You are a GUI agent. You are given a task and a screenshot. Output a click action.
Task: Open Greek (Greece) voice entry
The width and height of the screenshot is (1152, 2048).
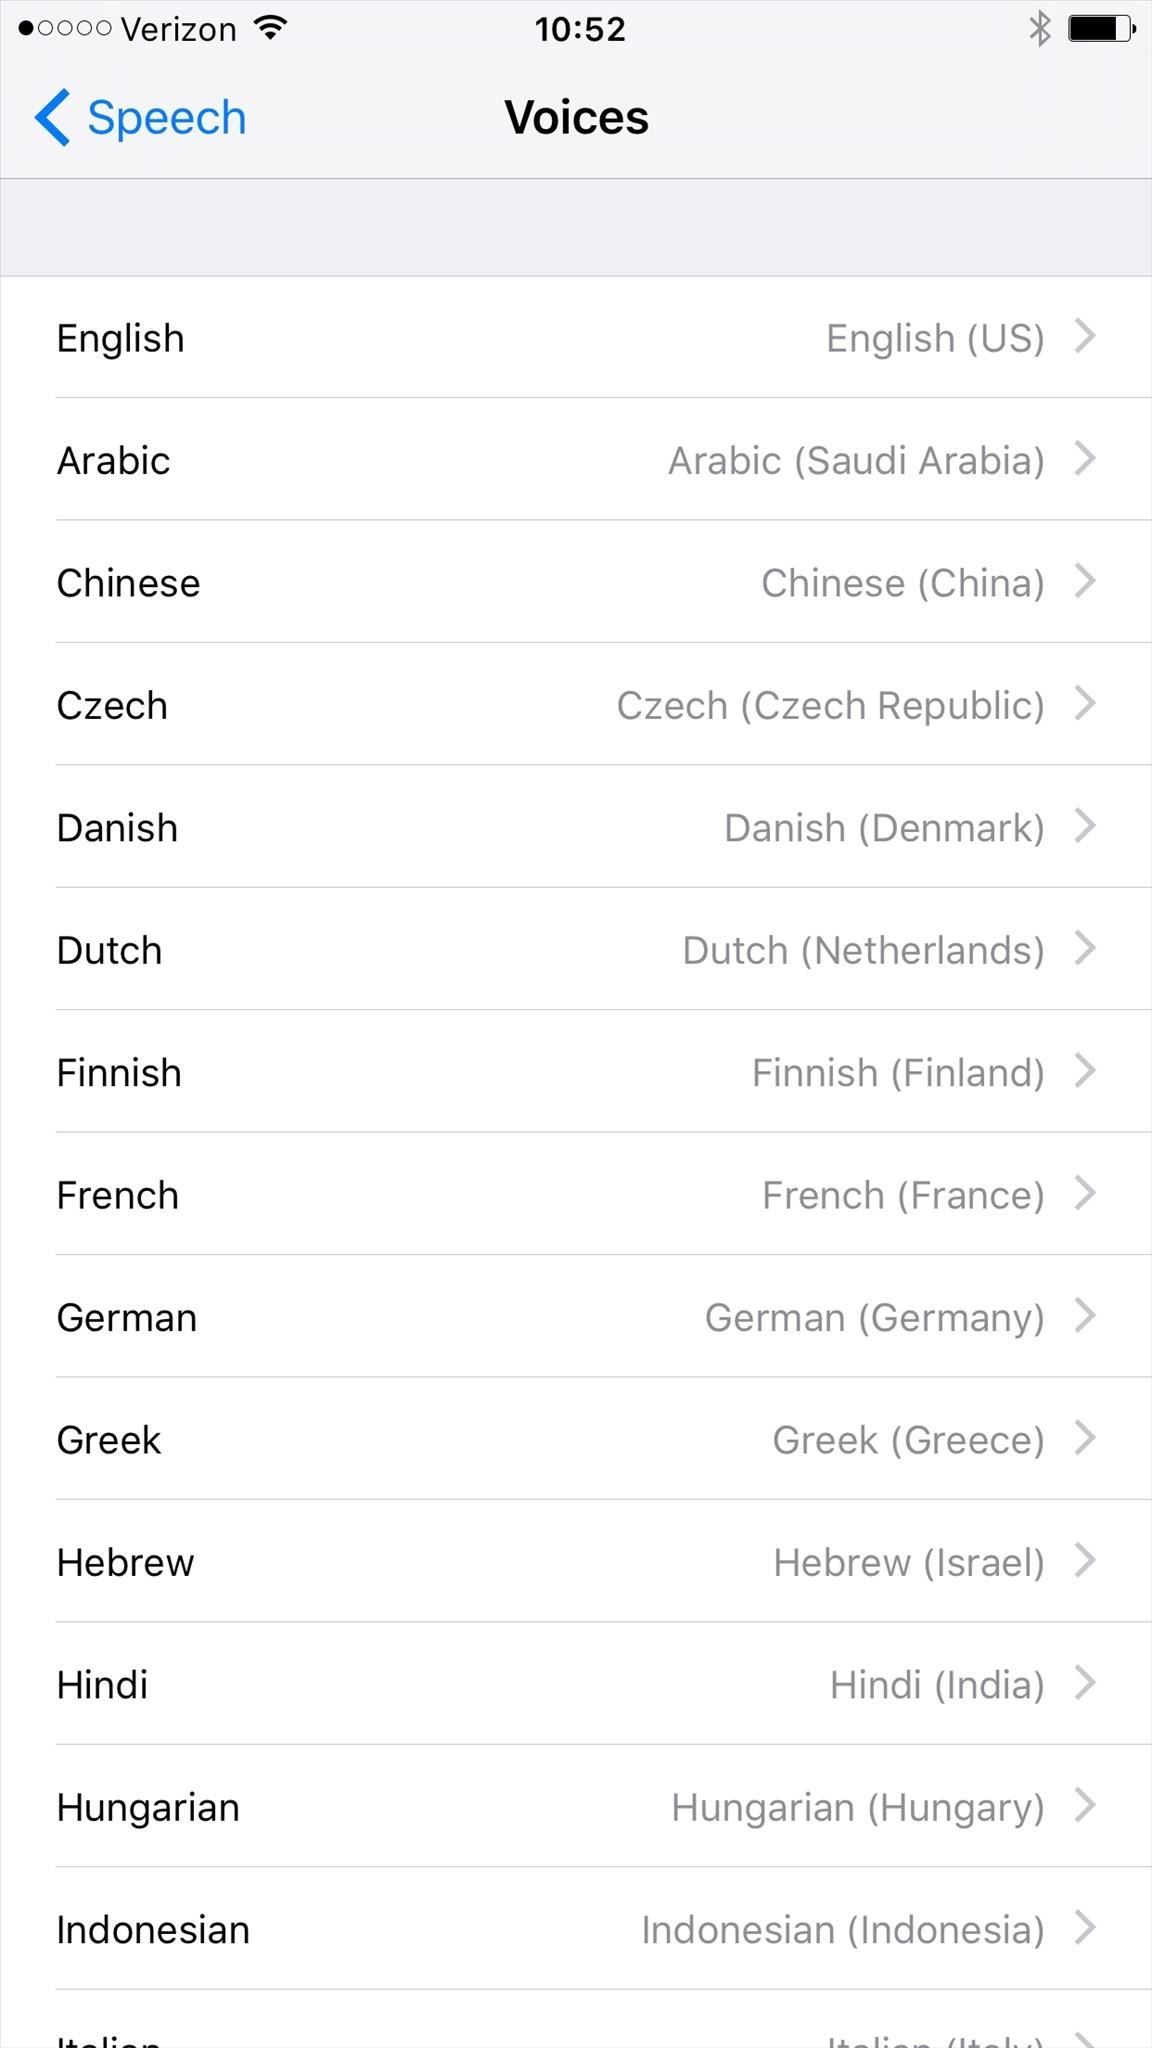(x=907, y=1440)
